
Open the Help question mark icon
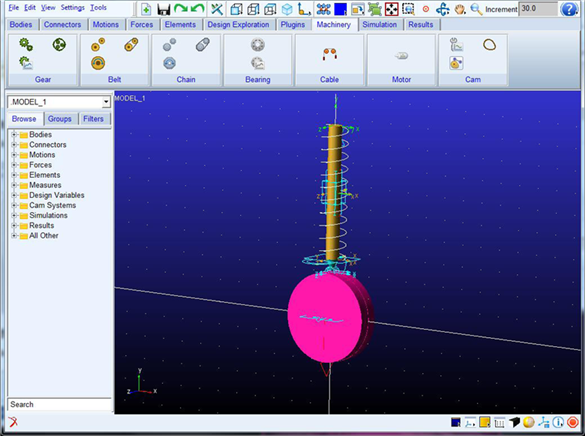(569, 9)
